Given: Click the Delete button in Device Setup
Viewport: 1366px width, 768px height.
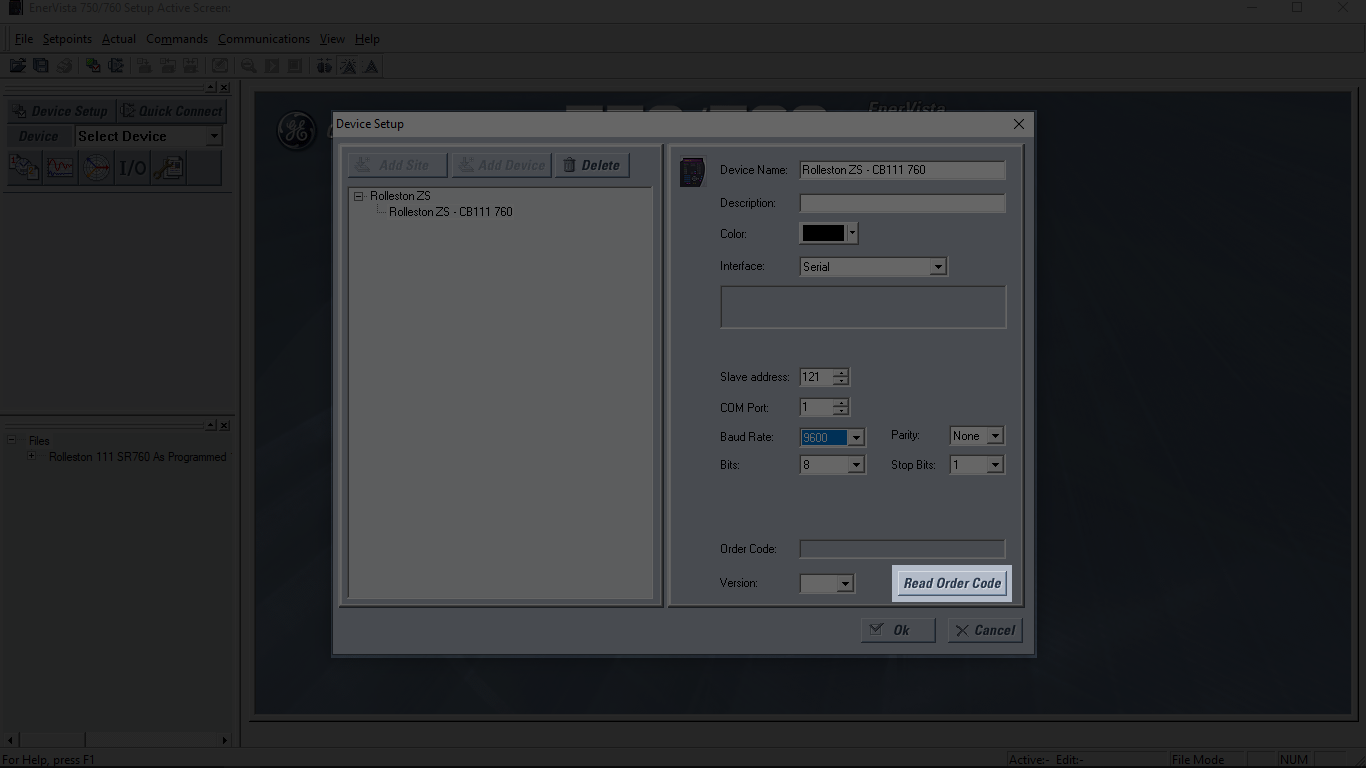Looking at the screenshot, I should click(592, 165).
